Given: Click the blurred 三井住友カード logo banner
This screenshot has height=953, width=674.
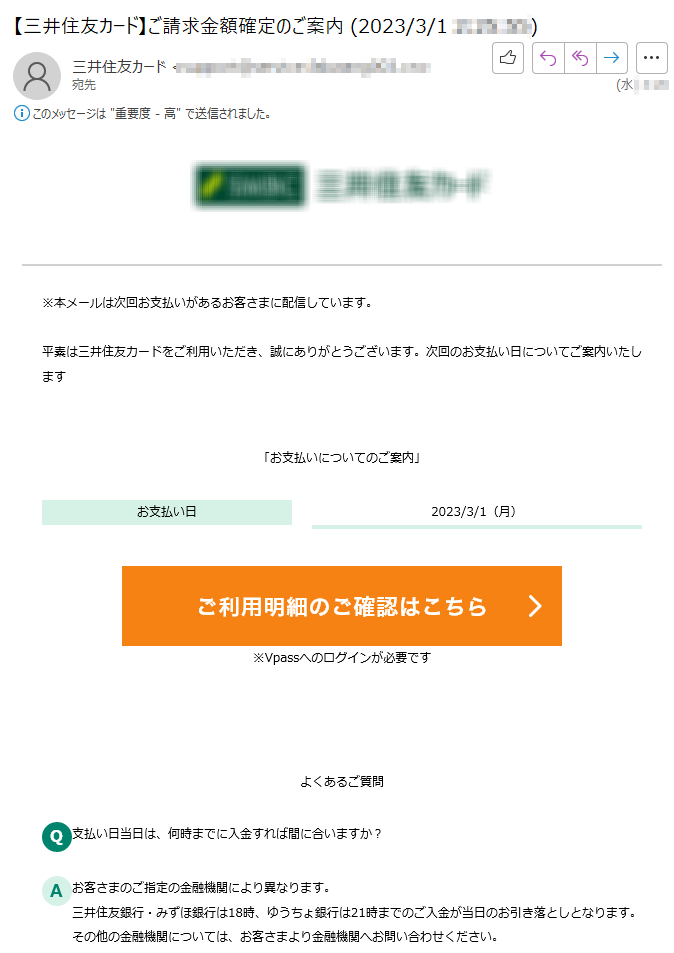Looking at the screenshot, I should [x=341, y=185].
